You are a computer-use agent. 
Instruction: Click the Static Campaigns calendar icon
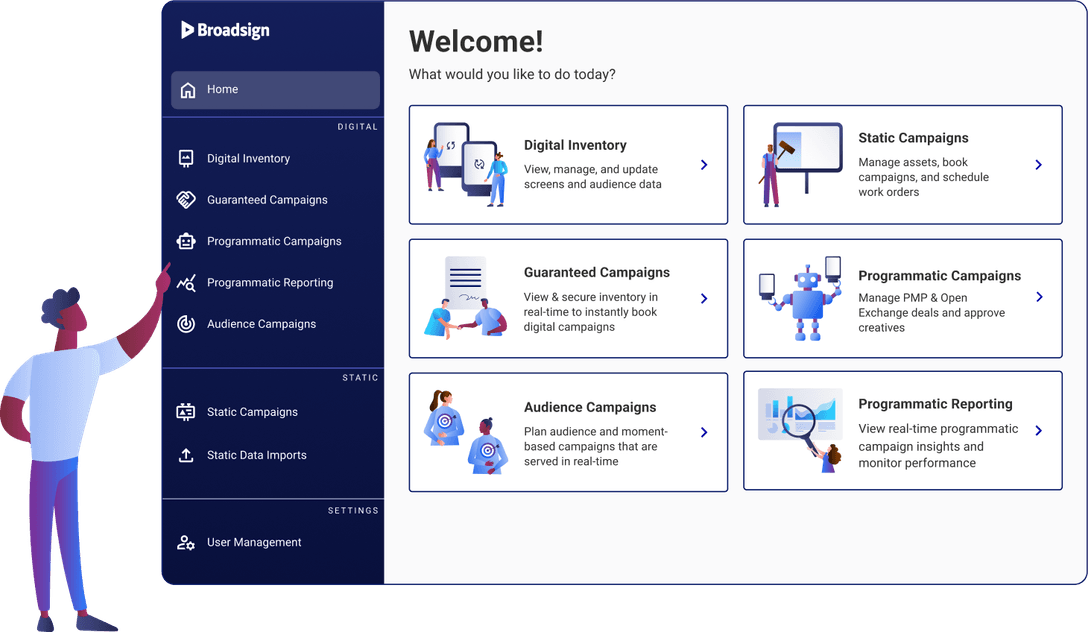(x=186, y=411)
